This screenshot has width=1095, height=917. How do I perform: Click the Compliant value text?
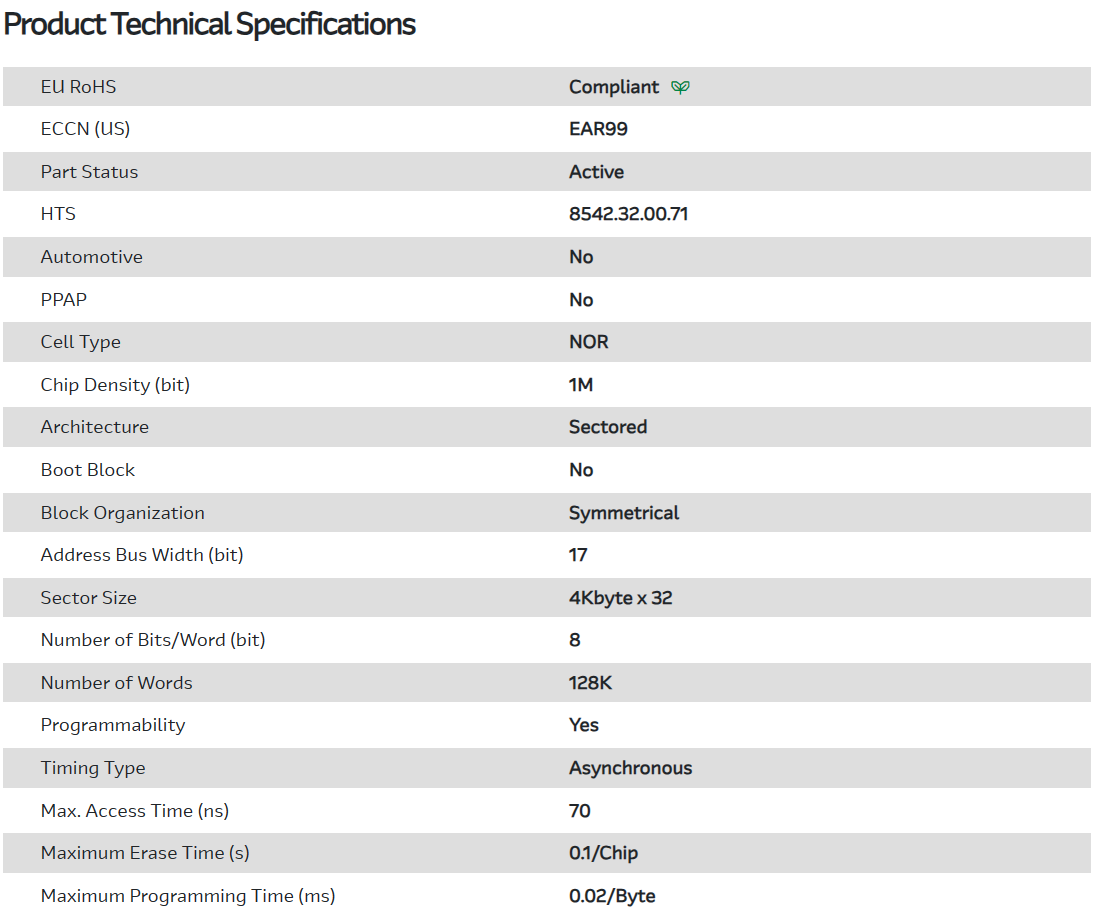click(614, 87)
